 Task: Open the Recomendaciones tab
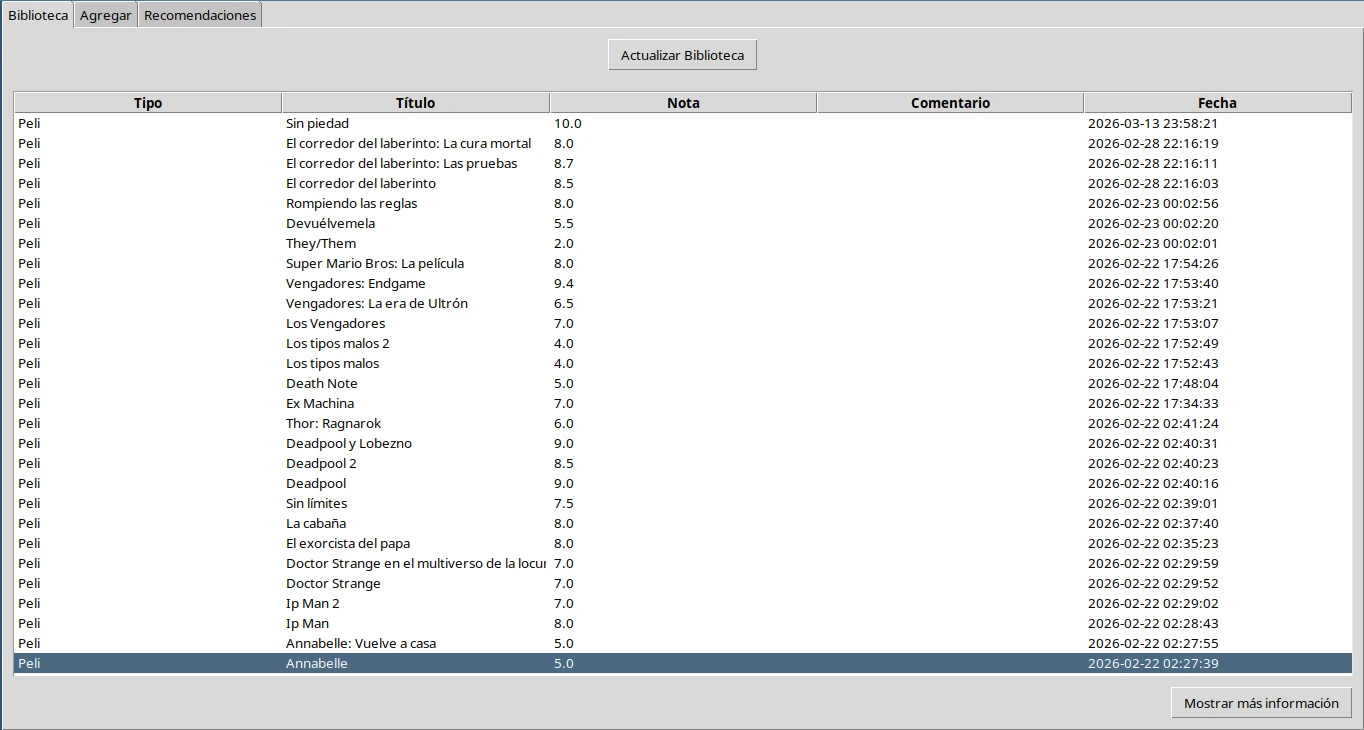200,16
